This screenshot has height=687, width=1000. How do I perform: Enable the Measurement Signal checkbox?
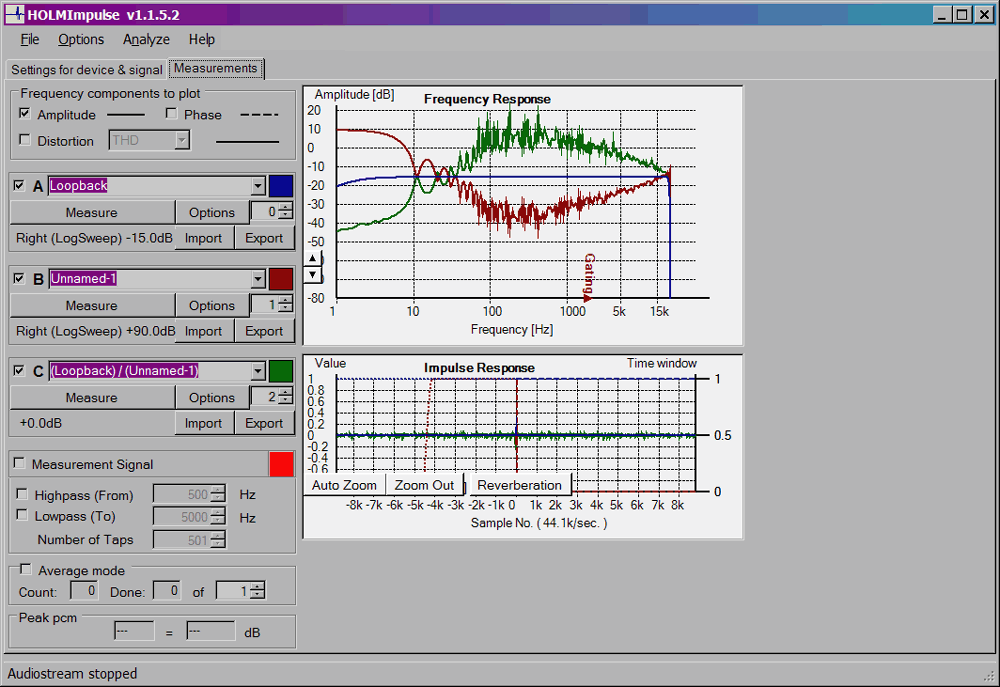pyautogui.click(x=19, y=463)
